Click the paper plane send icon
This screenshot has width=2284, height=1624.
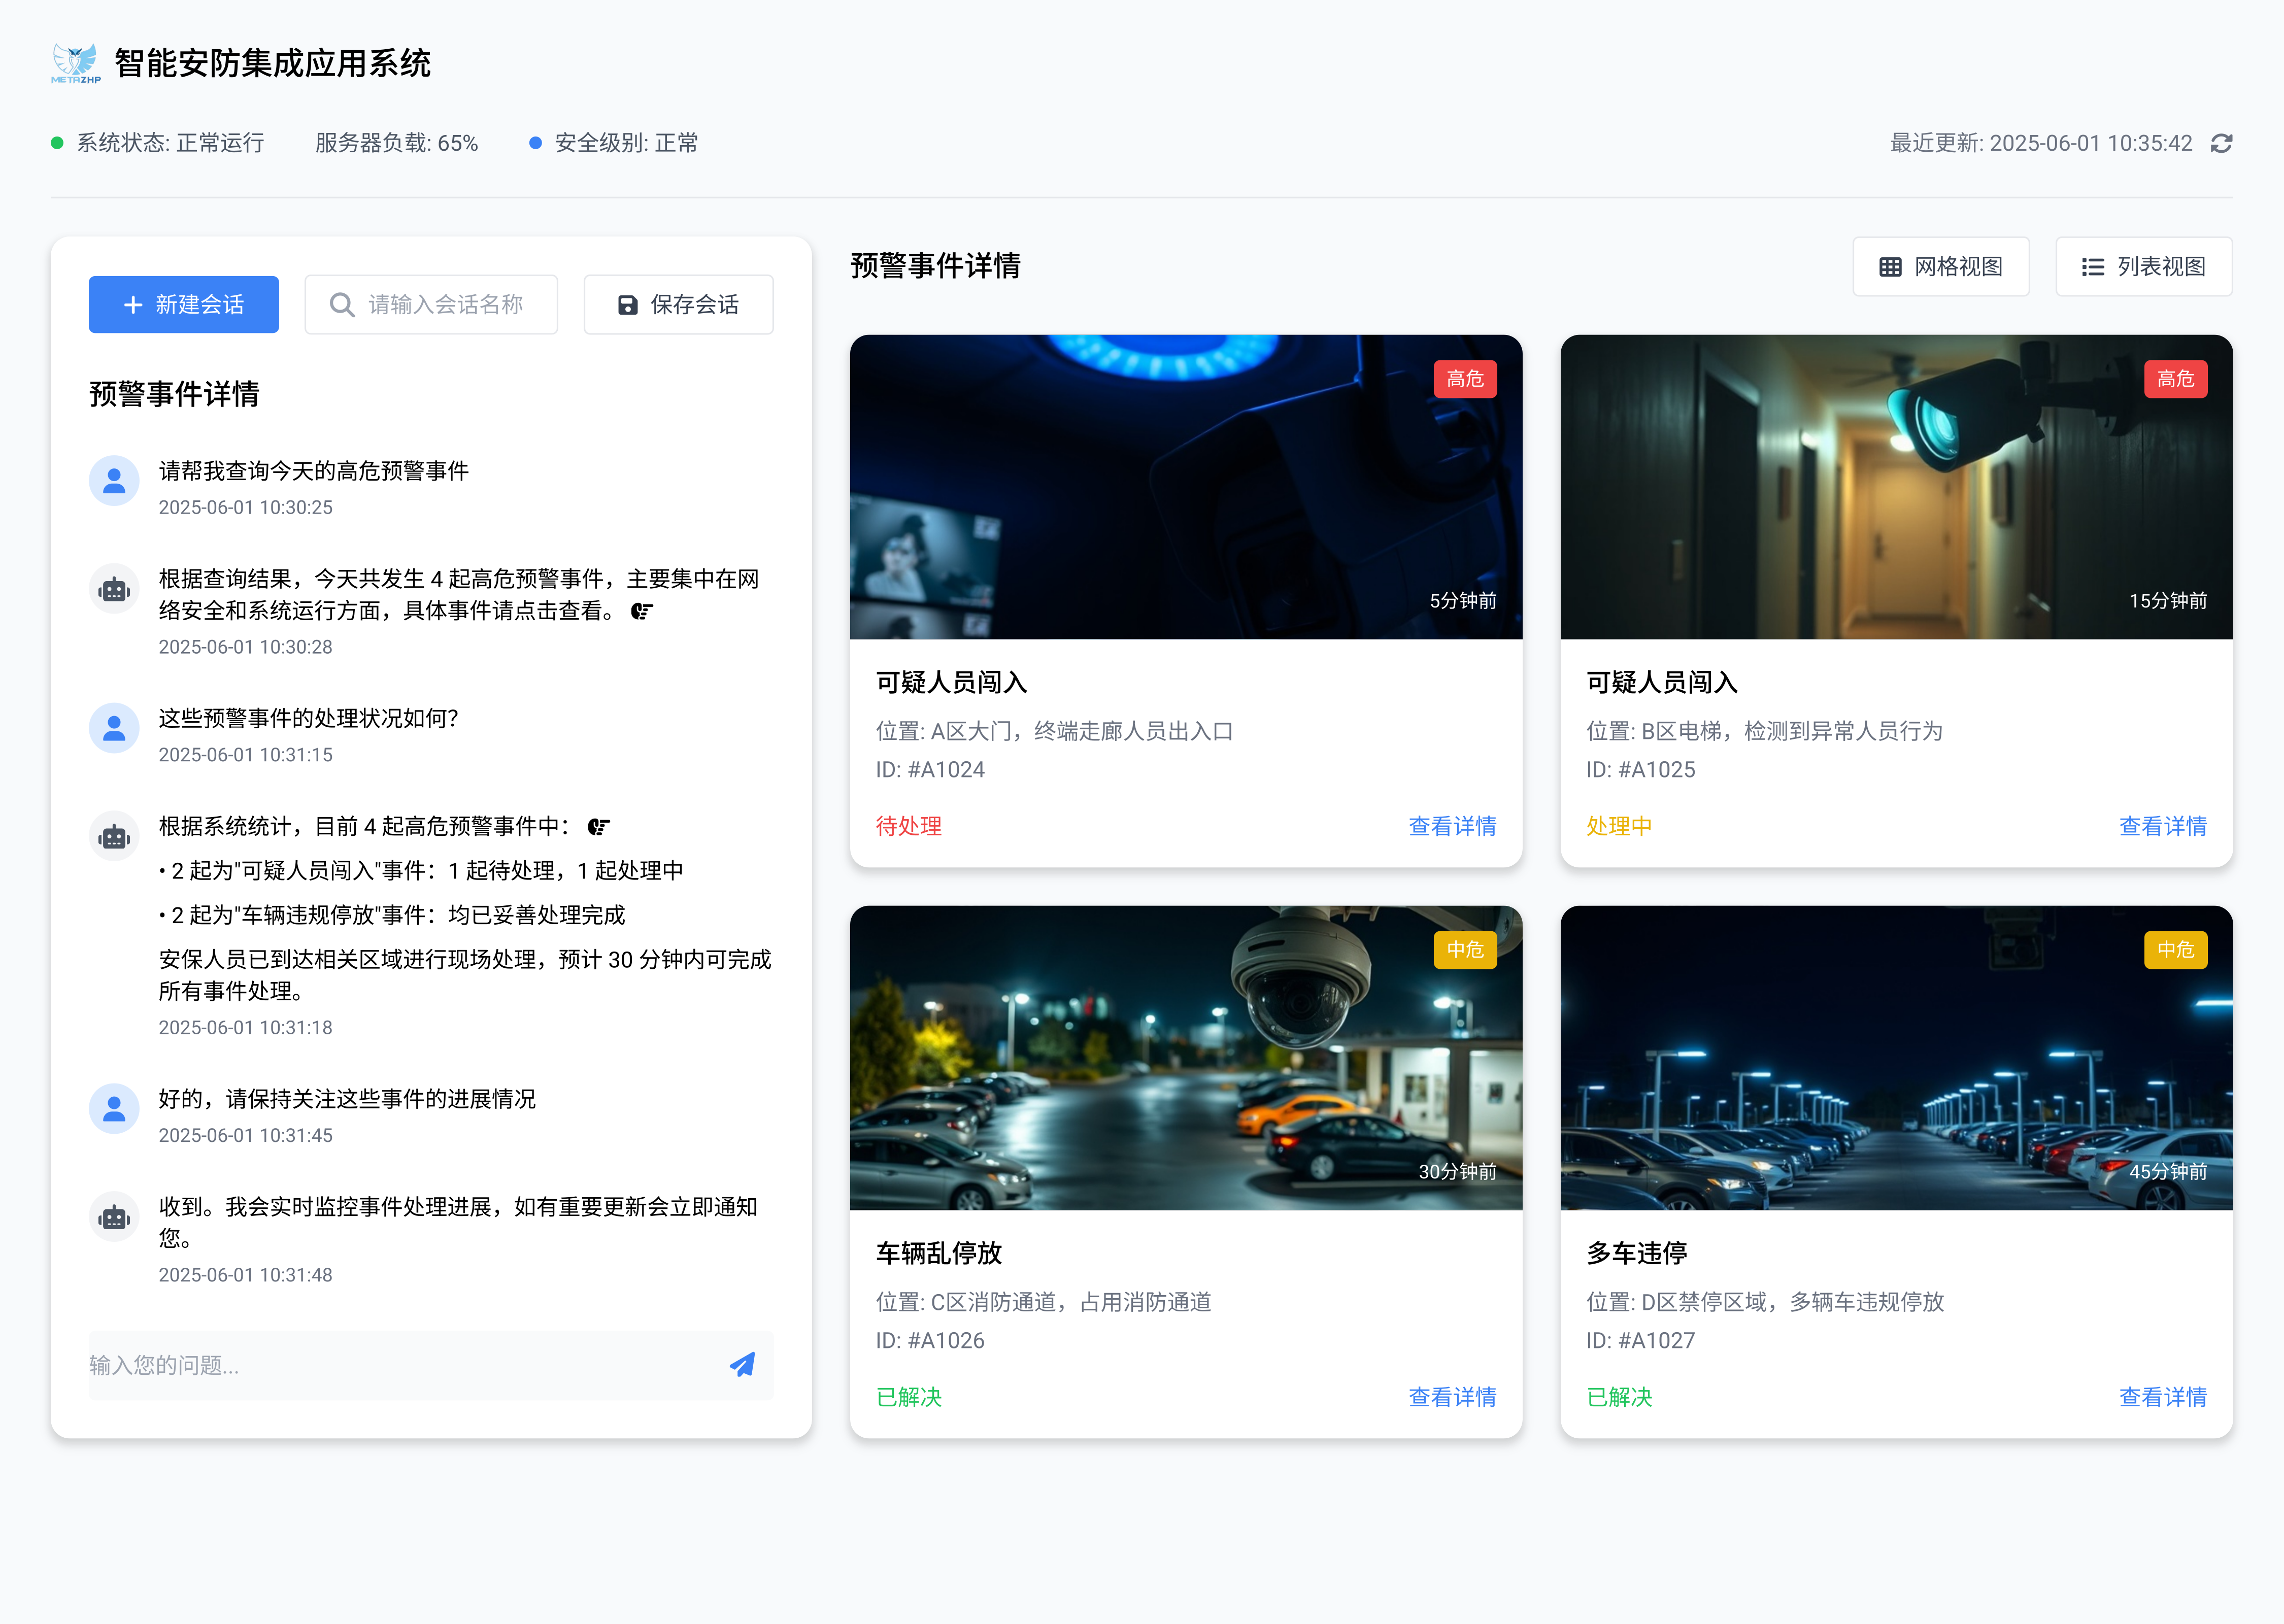(742, 1365)
